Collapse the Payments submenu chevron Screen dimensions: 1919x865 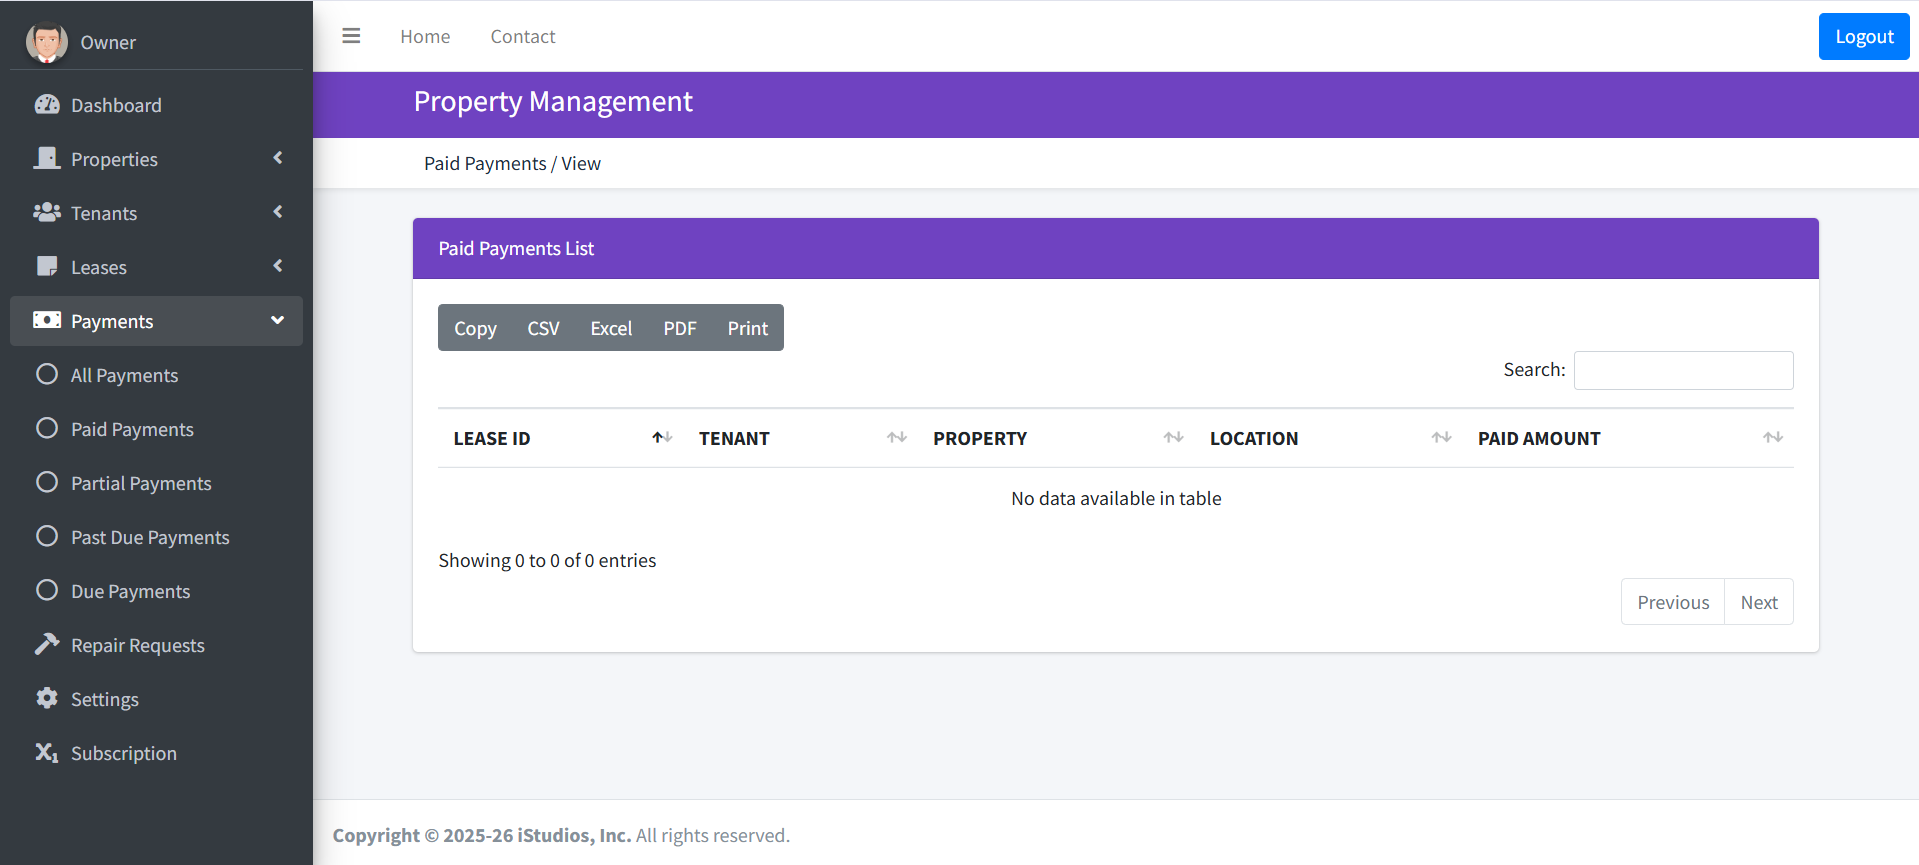click(278, 320)
